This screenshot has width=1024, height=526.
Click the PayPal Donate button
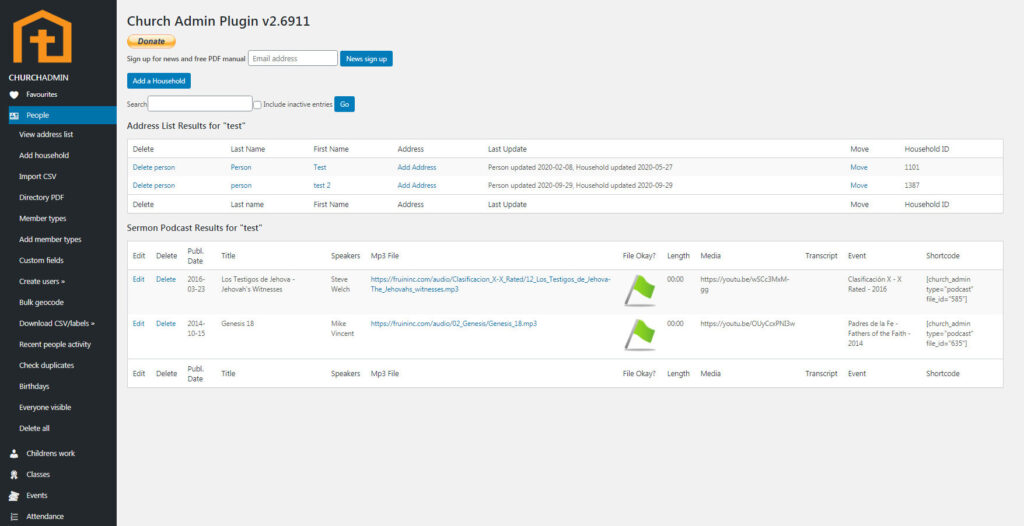151,41
